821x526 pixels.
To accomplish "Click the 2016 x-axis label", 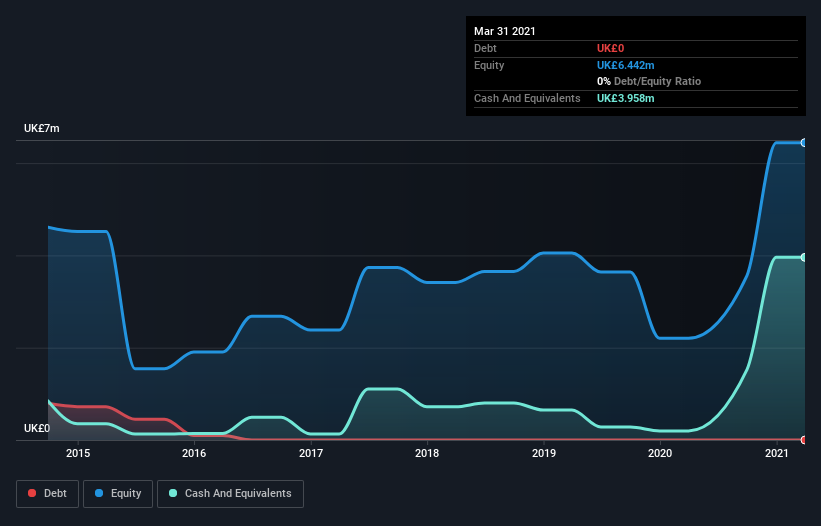I will point(194,453).
